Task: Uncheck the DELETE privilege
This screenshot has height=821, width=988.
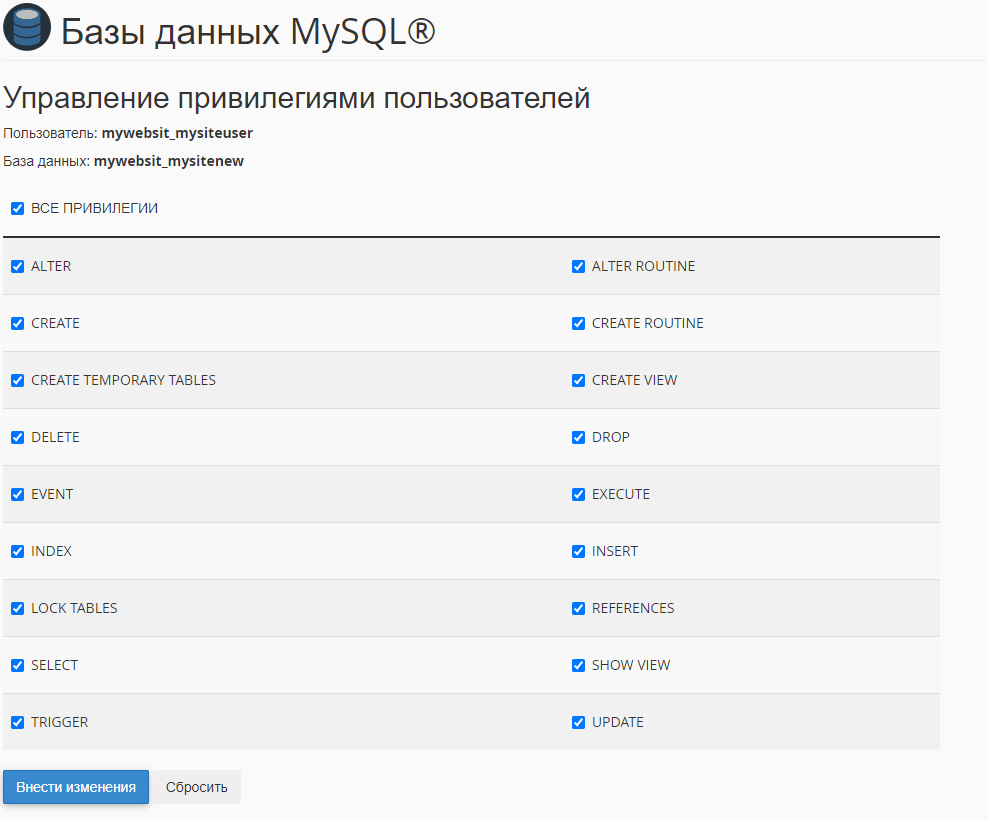Action: point(18,437)
